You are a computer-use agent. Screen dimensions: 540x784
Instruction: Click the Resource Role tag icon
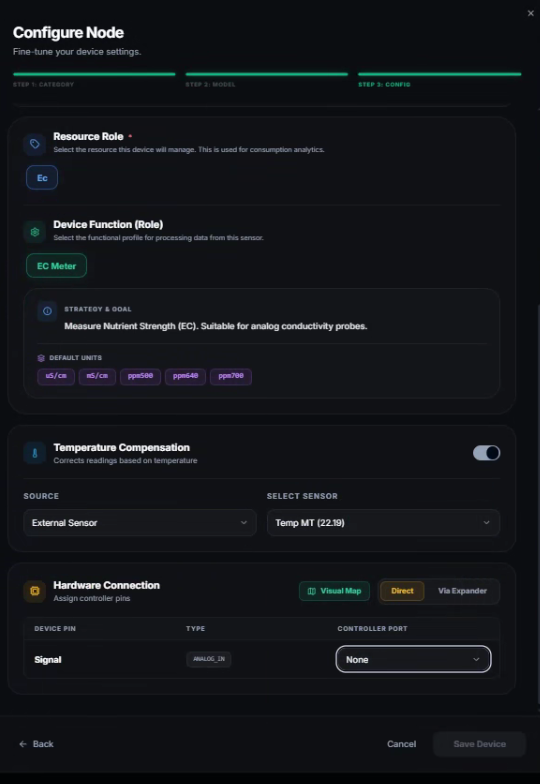[34, 144]
